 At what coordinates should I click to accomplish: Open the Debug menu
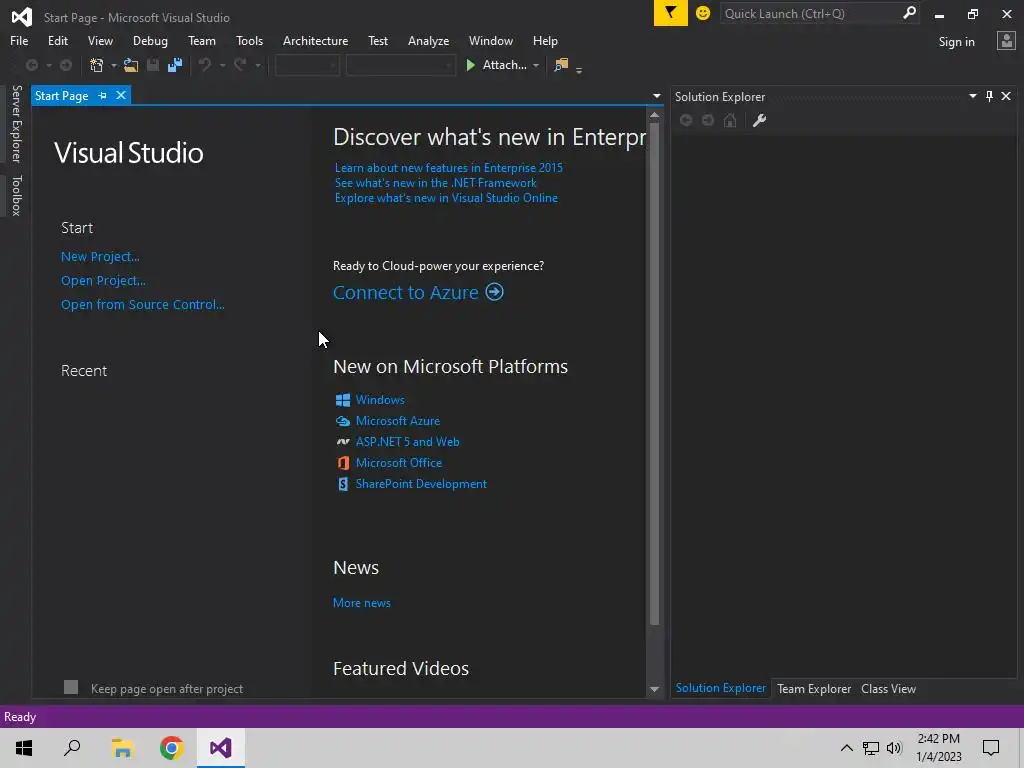click(x=150, y=40)
